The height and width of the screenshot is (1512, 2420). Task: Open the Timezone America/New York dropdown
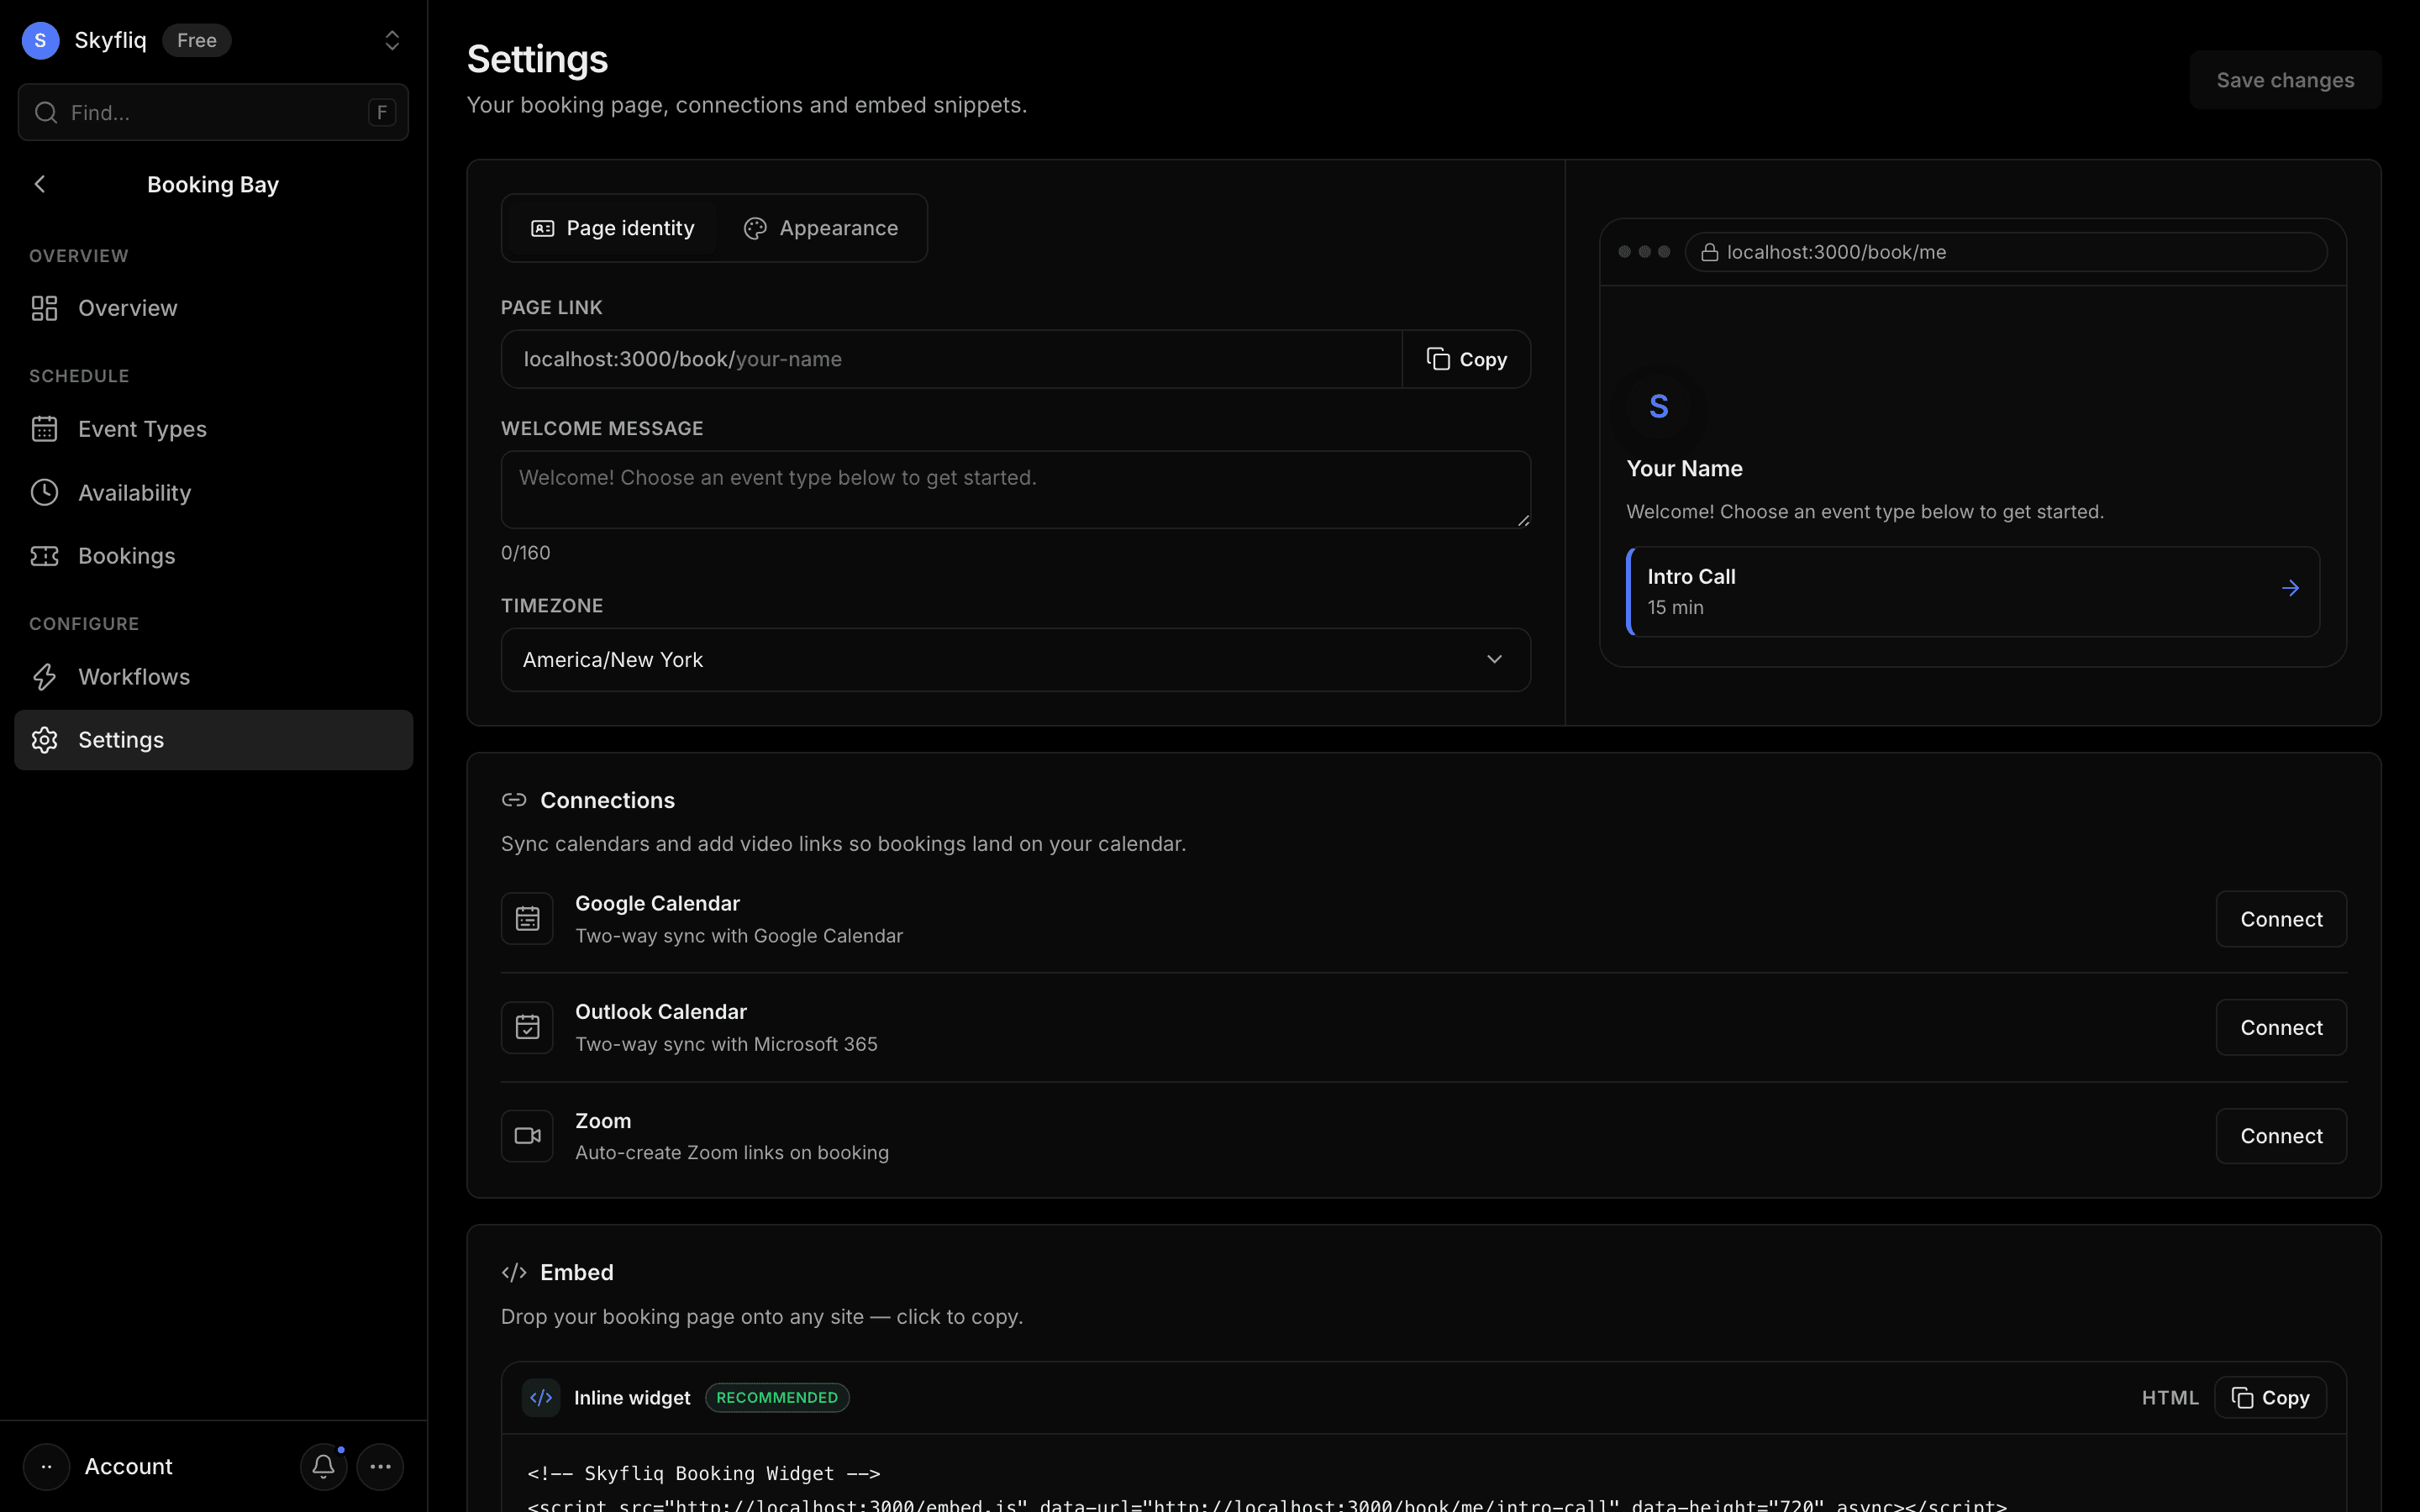[1015, 660]
